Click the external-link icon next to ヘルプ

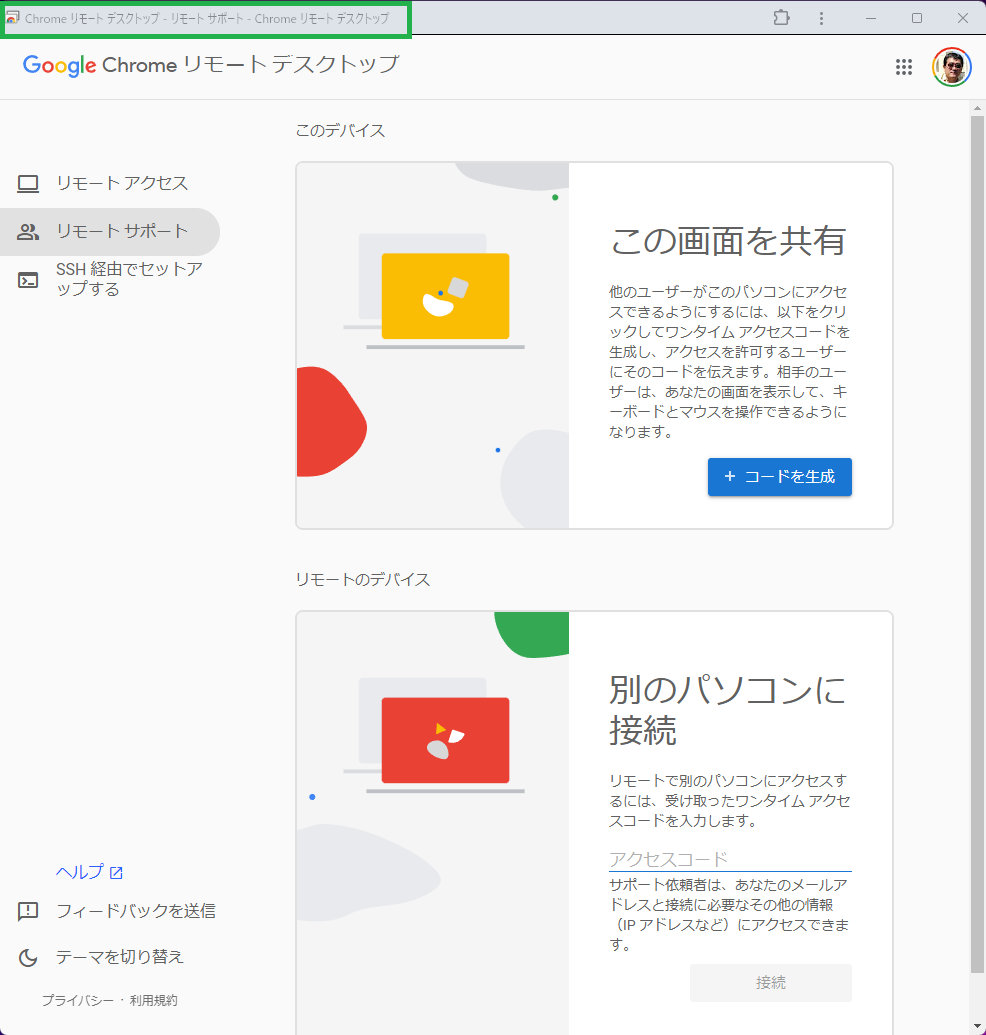116,873
